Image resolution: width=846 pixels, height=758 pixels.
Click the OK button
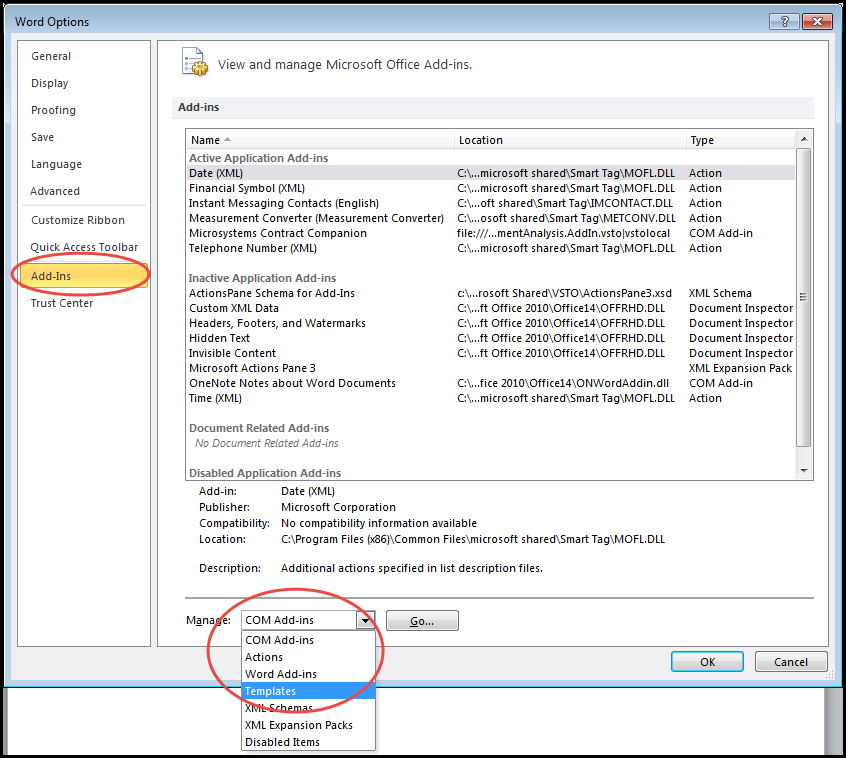pyautogui.click(x=707, y=662)
